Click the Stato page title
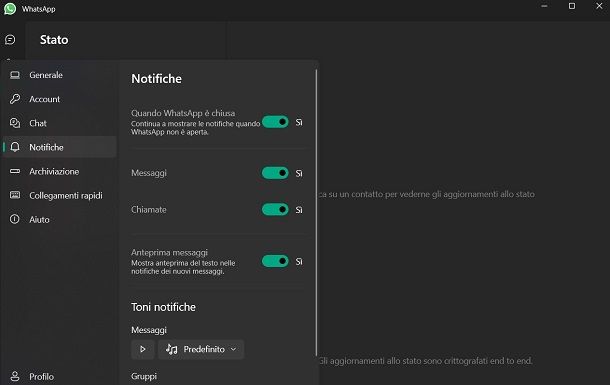Screen dimensions: 610x385 [54, 40]
